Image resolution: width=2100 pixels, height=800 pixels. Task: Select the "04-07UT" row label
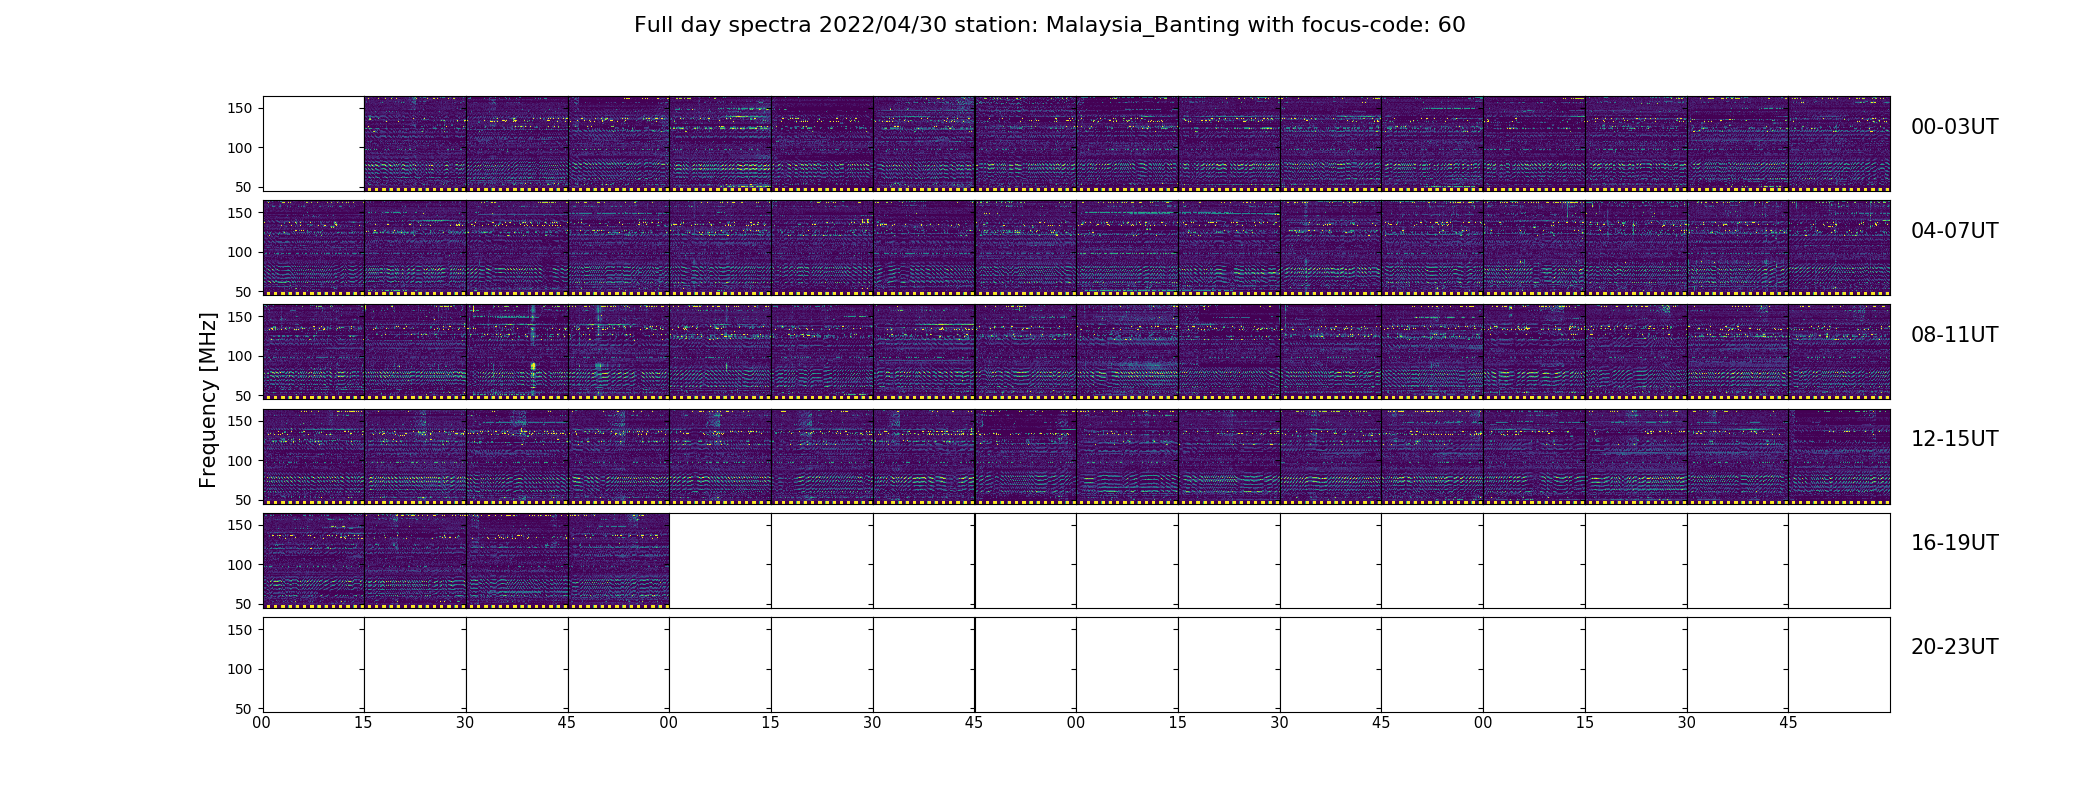1954,231
